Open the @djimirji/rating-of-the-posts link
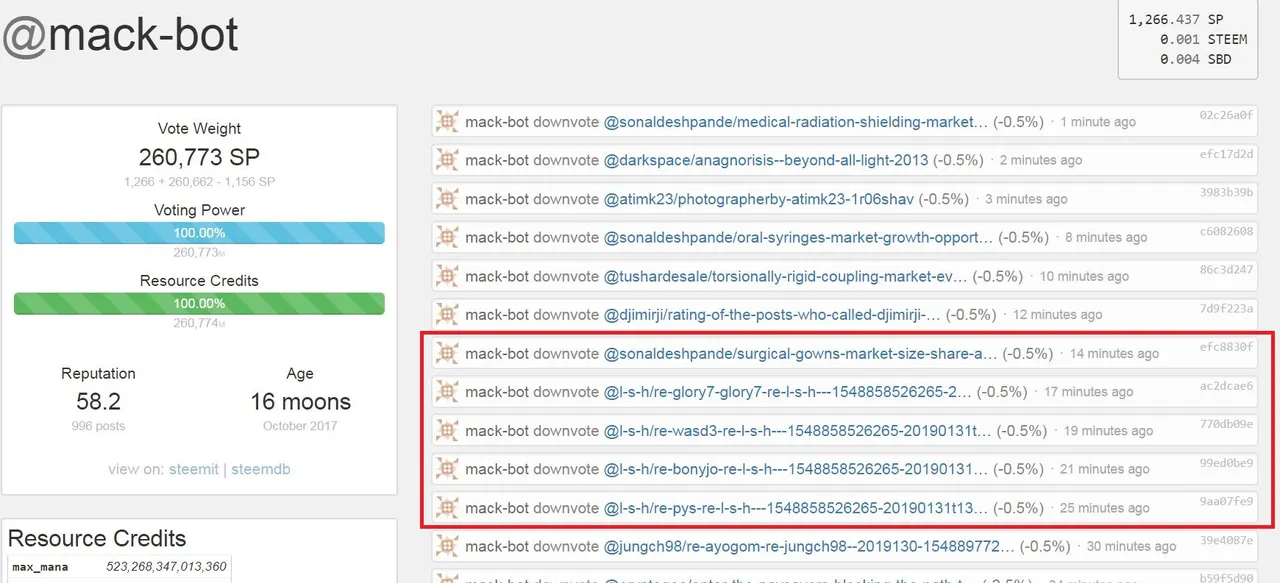1280x583 pixels. point(772,314)
